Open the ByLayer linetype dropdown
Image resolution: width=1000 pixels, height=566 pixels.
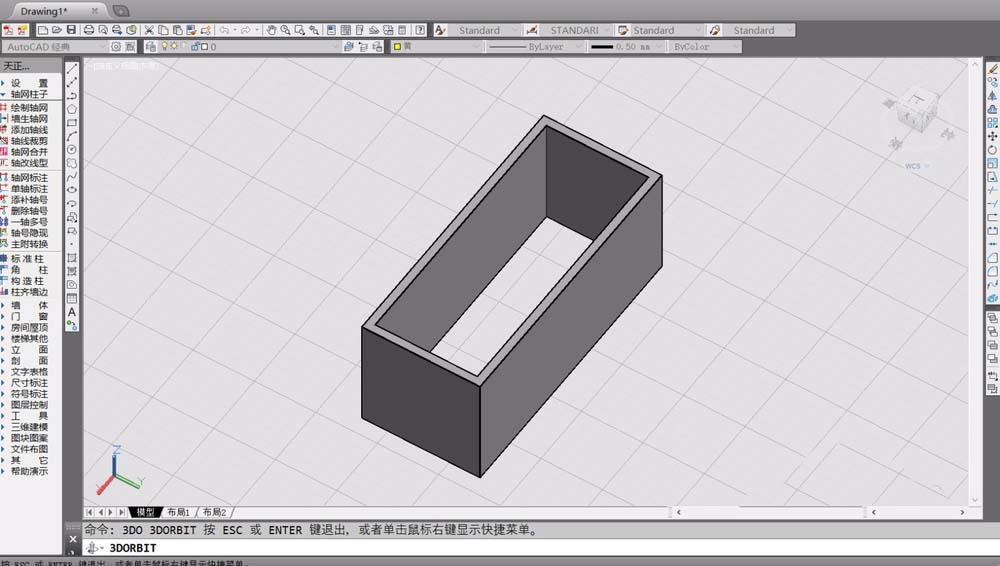click(534, 47)
